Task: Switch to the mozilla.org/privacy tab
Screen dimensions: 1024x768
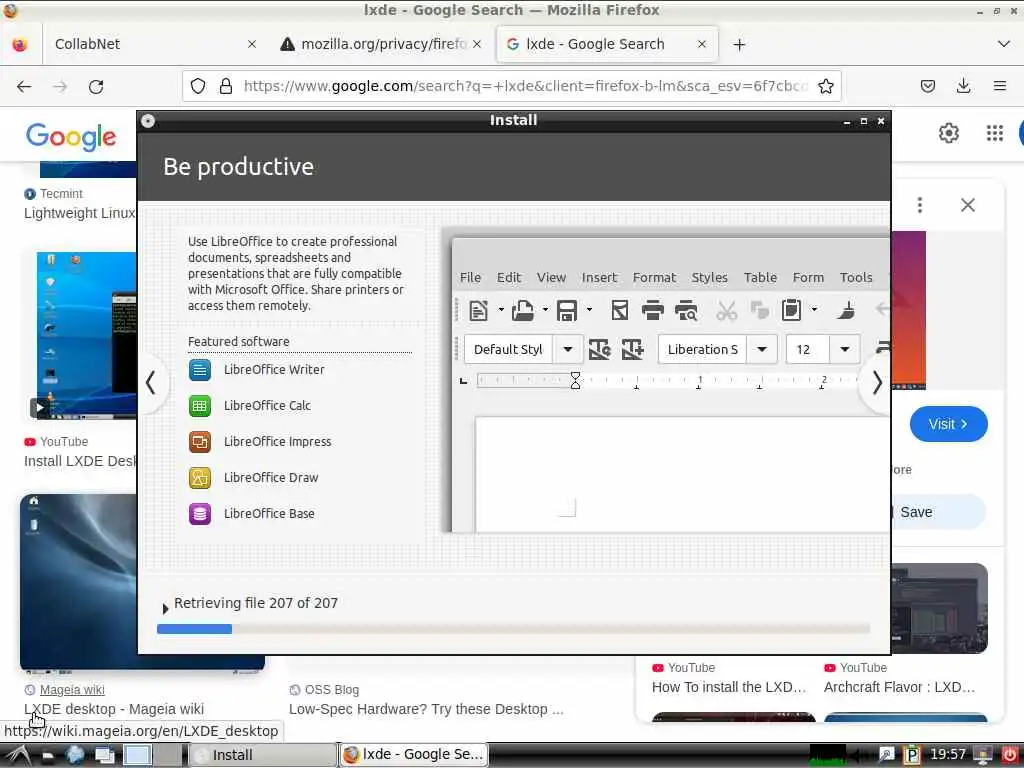Action: pos(383,44)
